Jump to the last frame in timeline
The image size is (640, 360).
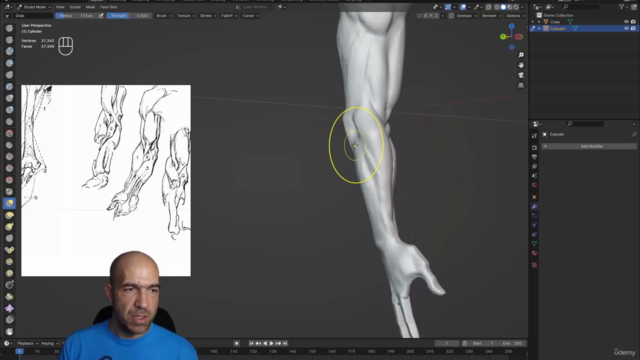285,343
